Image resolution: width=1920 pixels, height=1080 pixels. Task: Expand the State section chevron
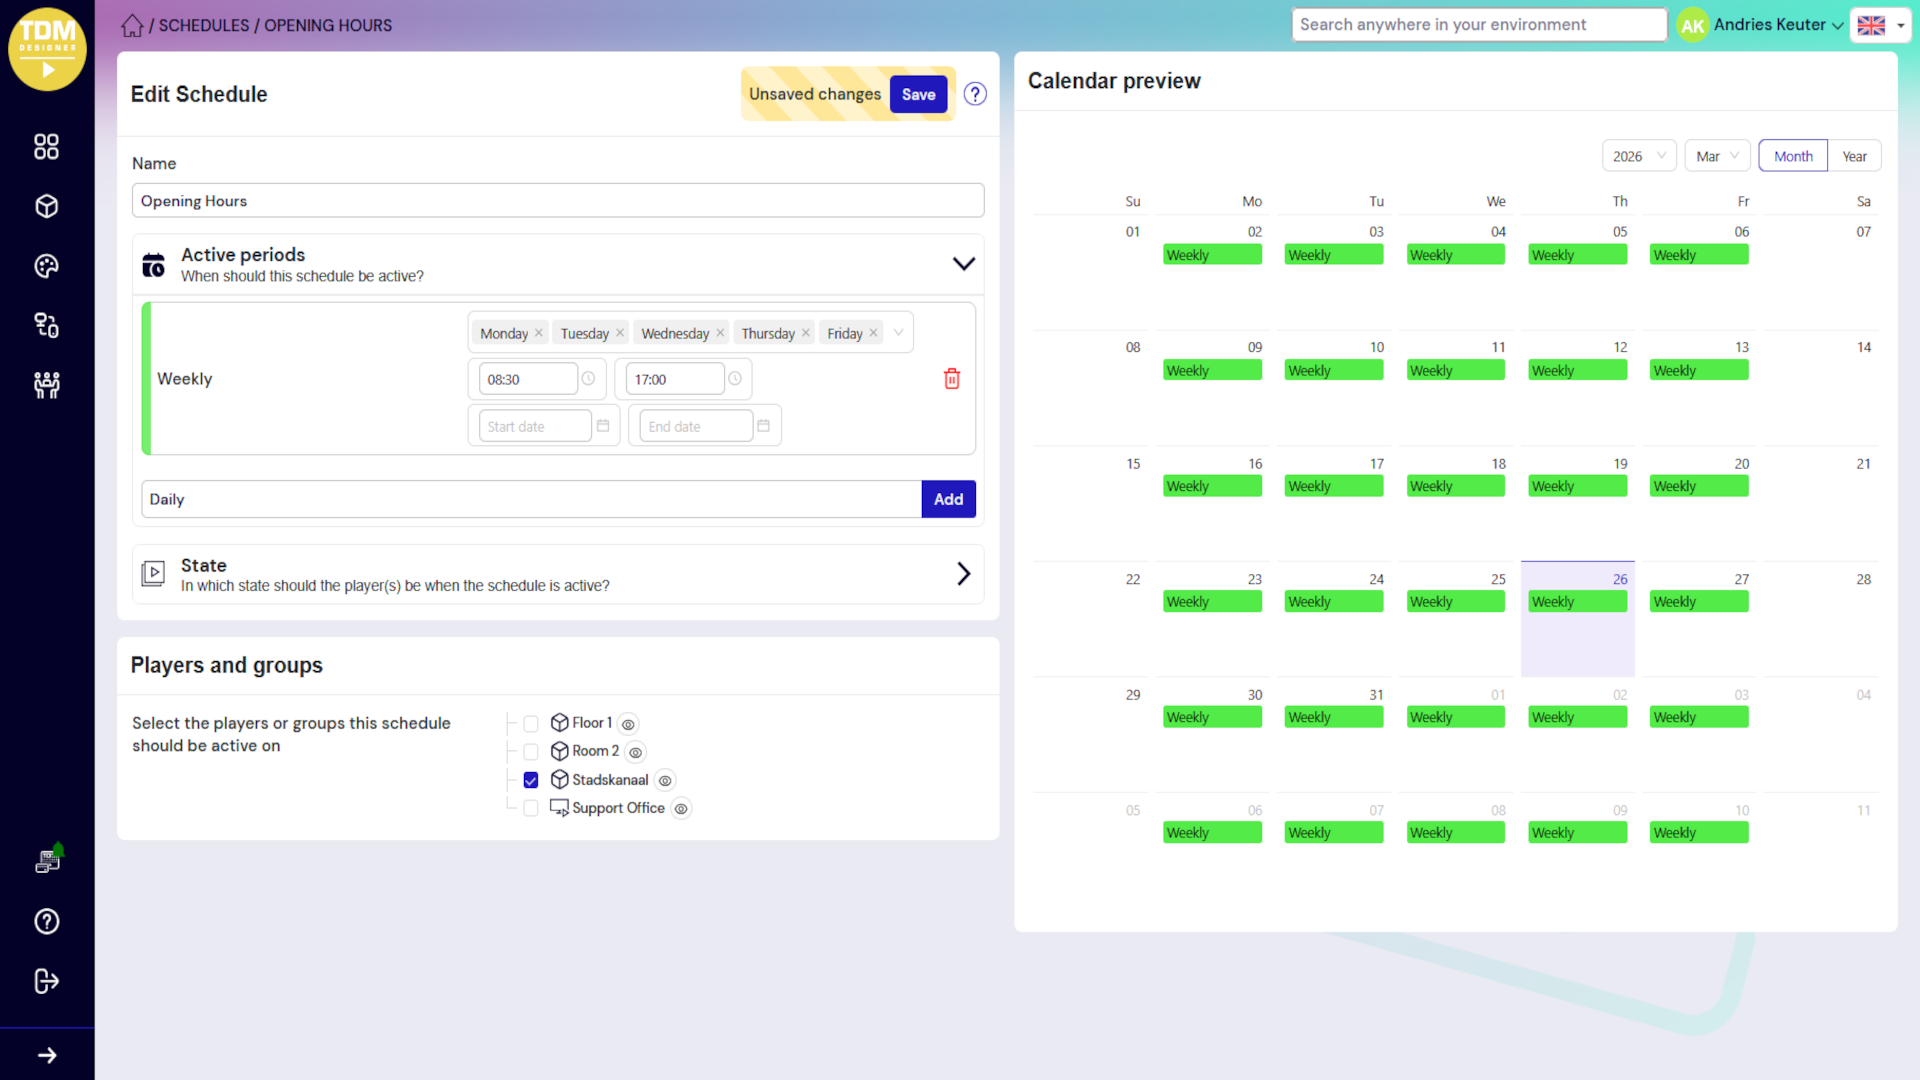coord(963,574)
